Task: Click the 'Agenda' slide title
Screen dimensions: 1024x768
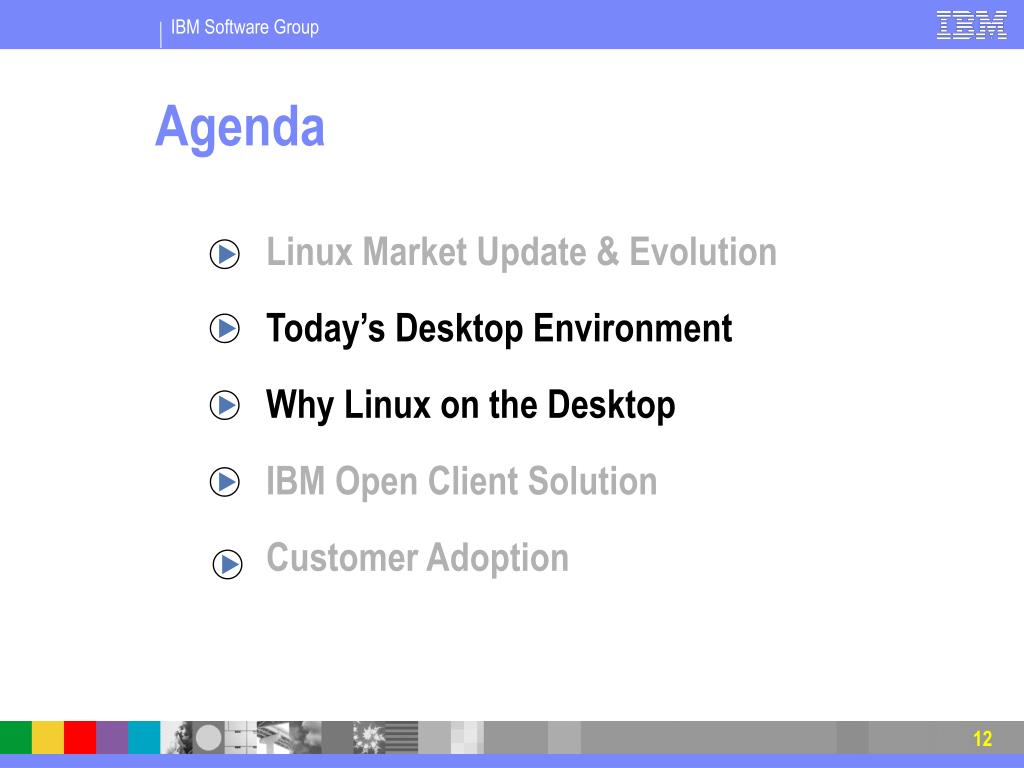Action: (x=240, y=129)
